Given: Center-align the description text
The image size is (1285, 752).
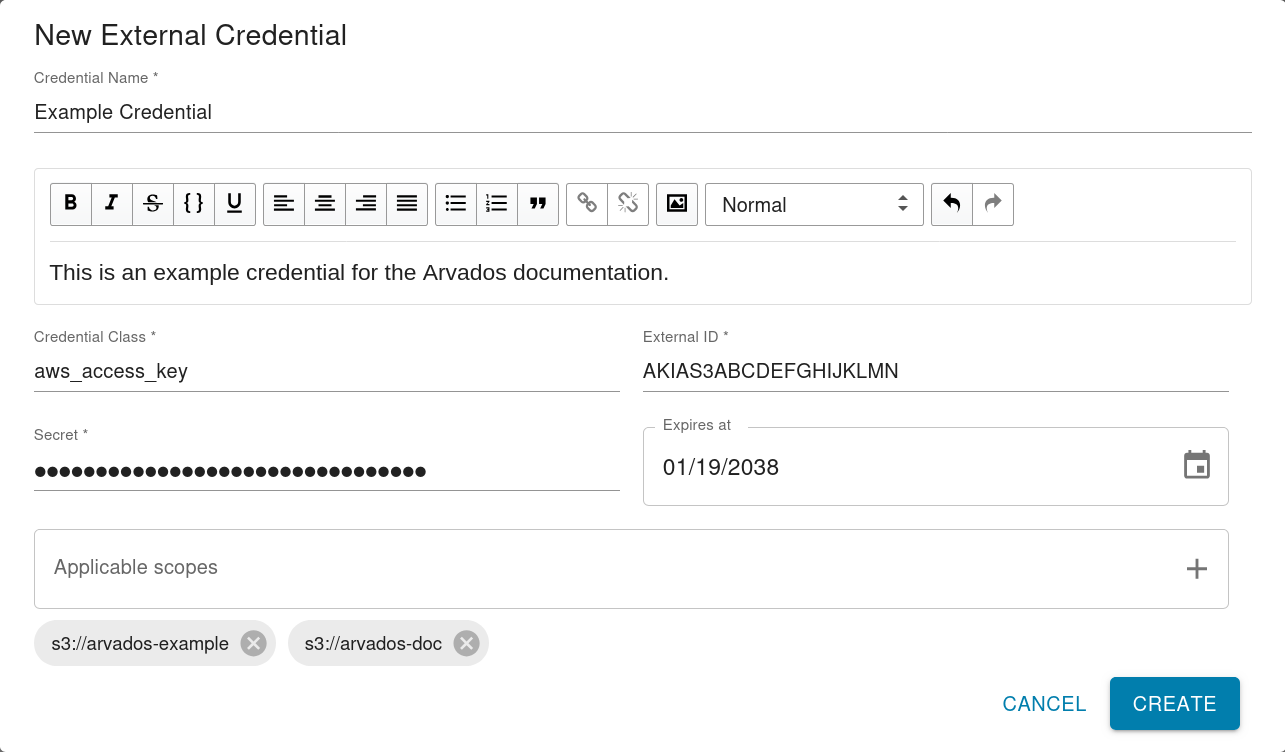Looking at the screenshot, I should 325,204.
